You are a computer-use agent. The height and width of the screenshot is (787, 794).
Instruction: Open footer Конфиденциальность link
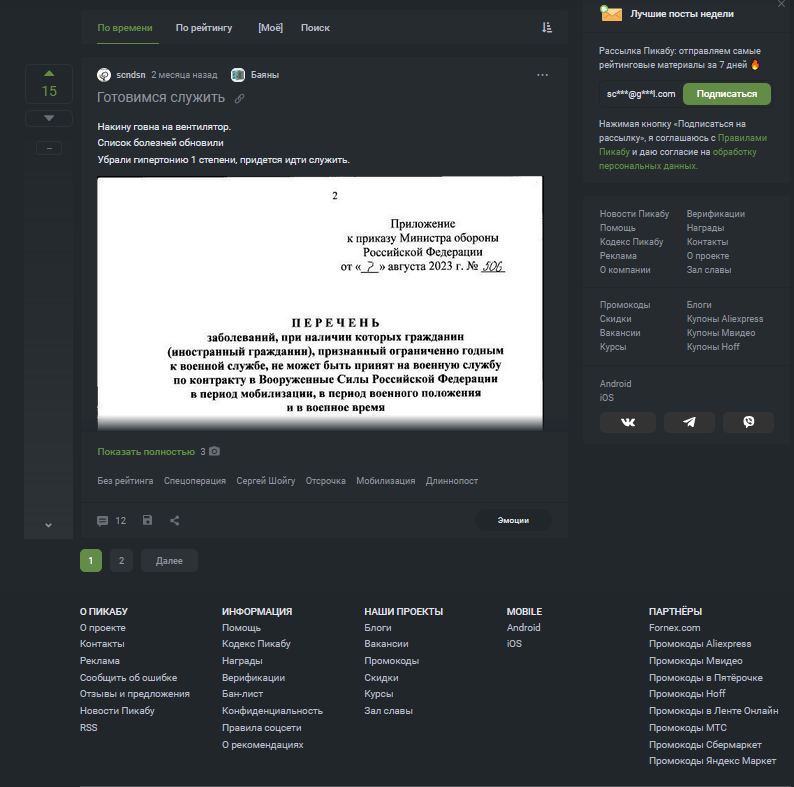pyautogui.click(x=272, y=711)
